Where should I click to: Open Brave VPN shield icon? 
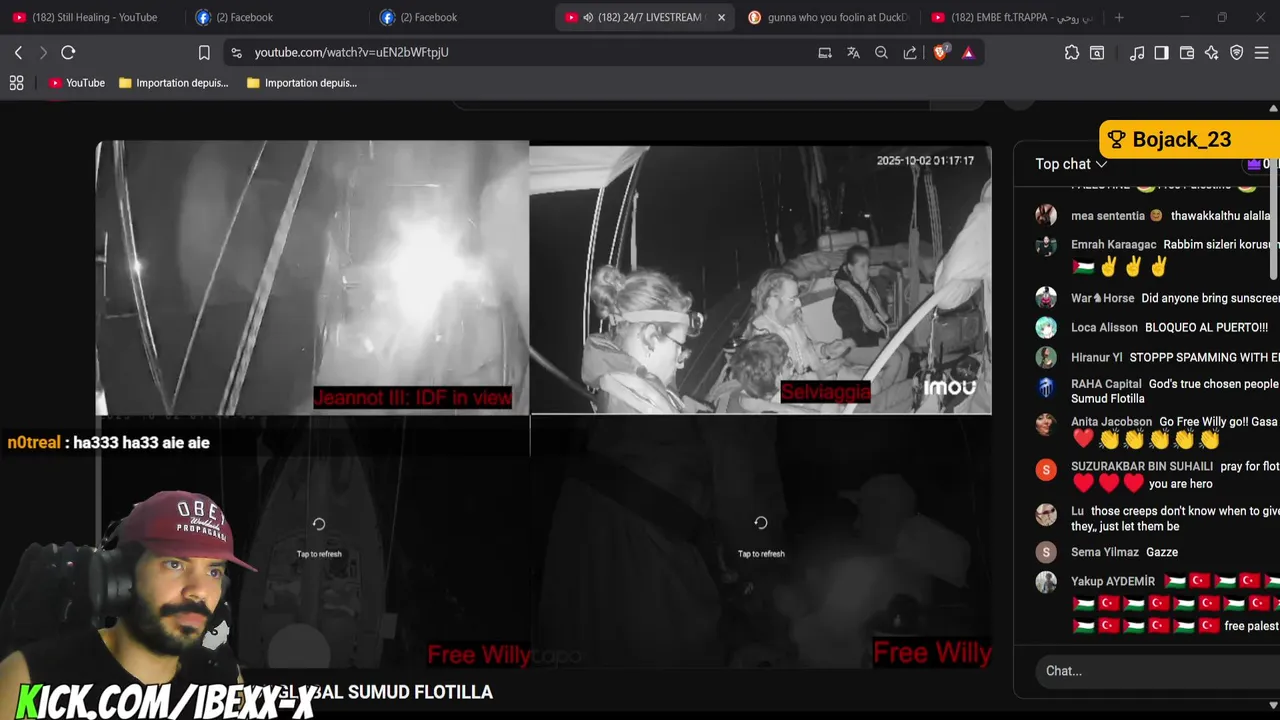click(x=1237, y=53)
